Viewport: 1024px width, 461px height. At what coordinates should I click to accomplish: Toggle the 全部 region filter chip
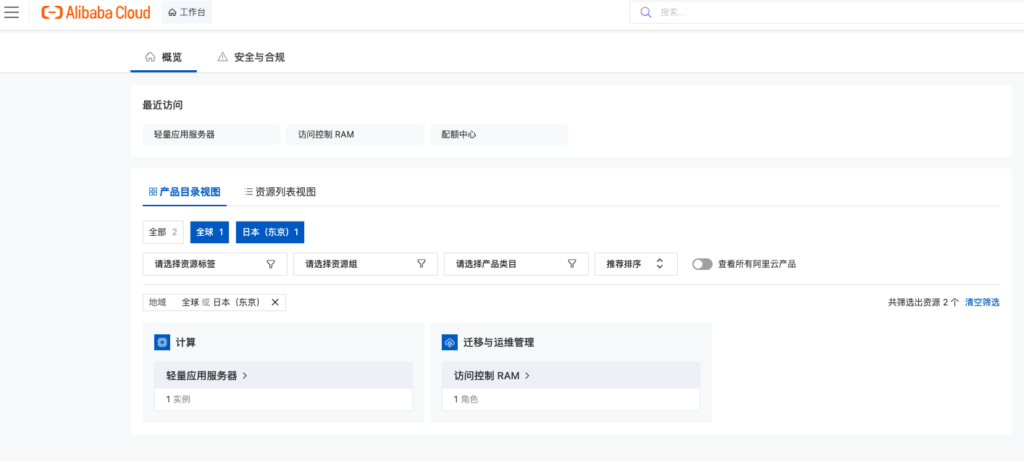163,232
